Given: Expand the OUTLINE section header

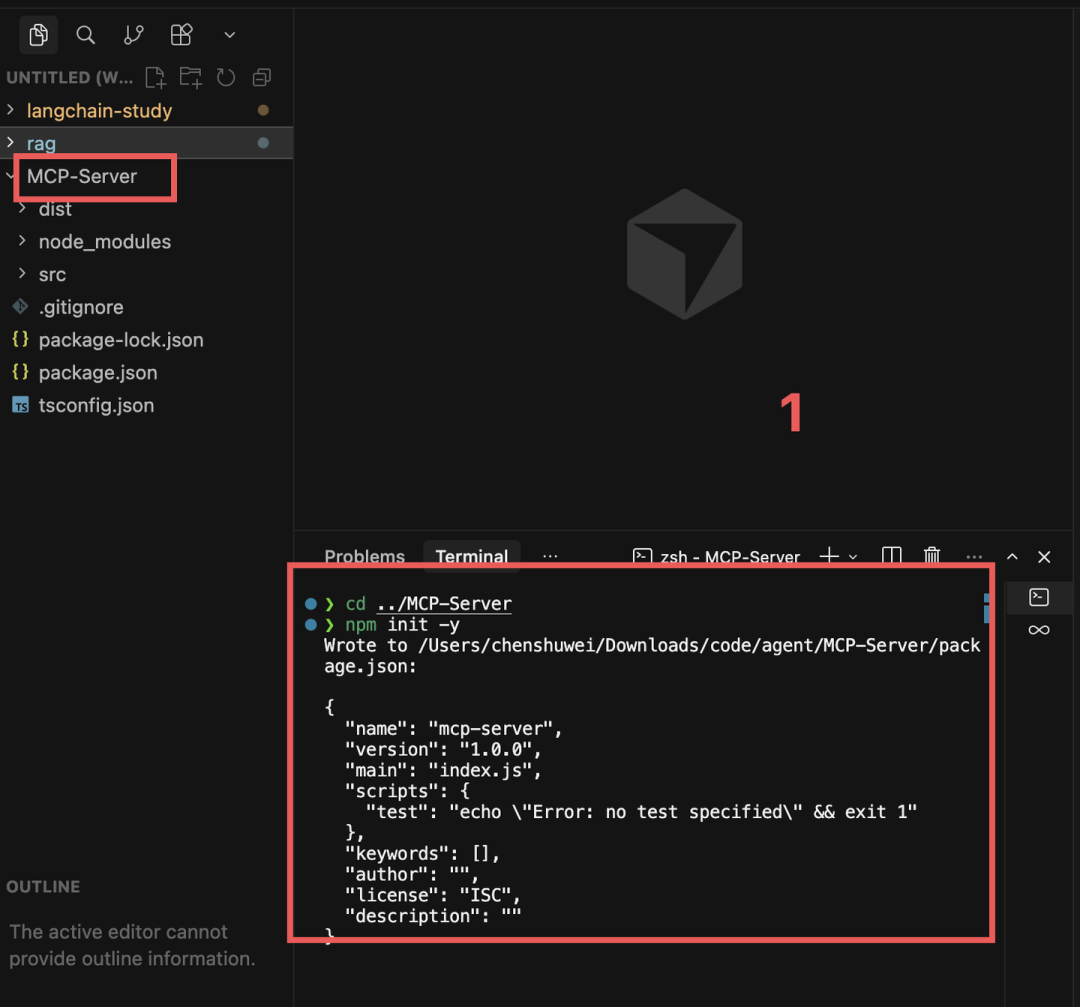Looking at the screenshot, I should tap(43, 886).
